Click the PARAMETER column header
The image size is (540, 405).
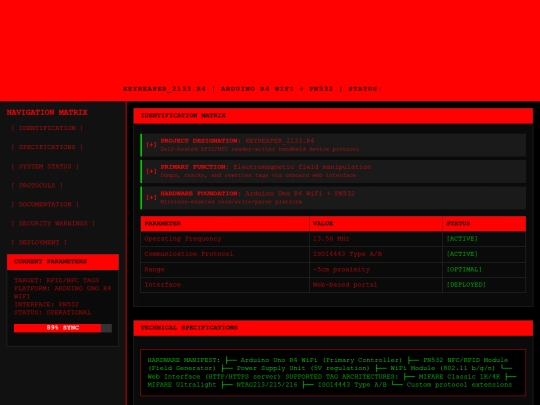click(x=225, y=224)
